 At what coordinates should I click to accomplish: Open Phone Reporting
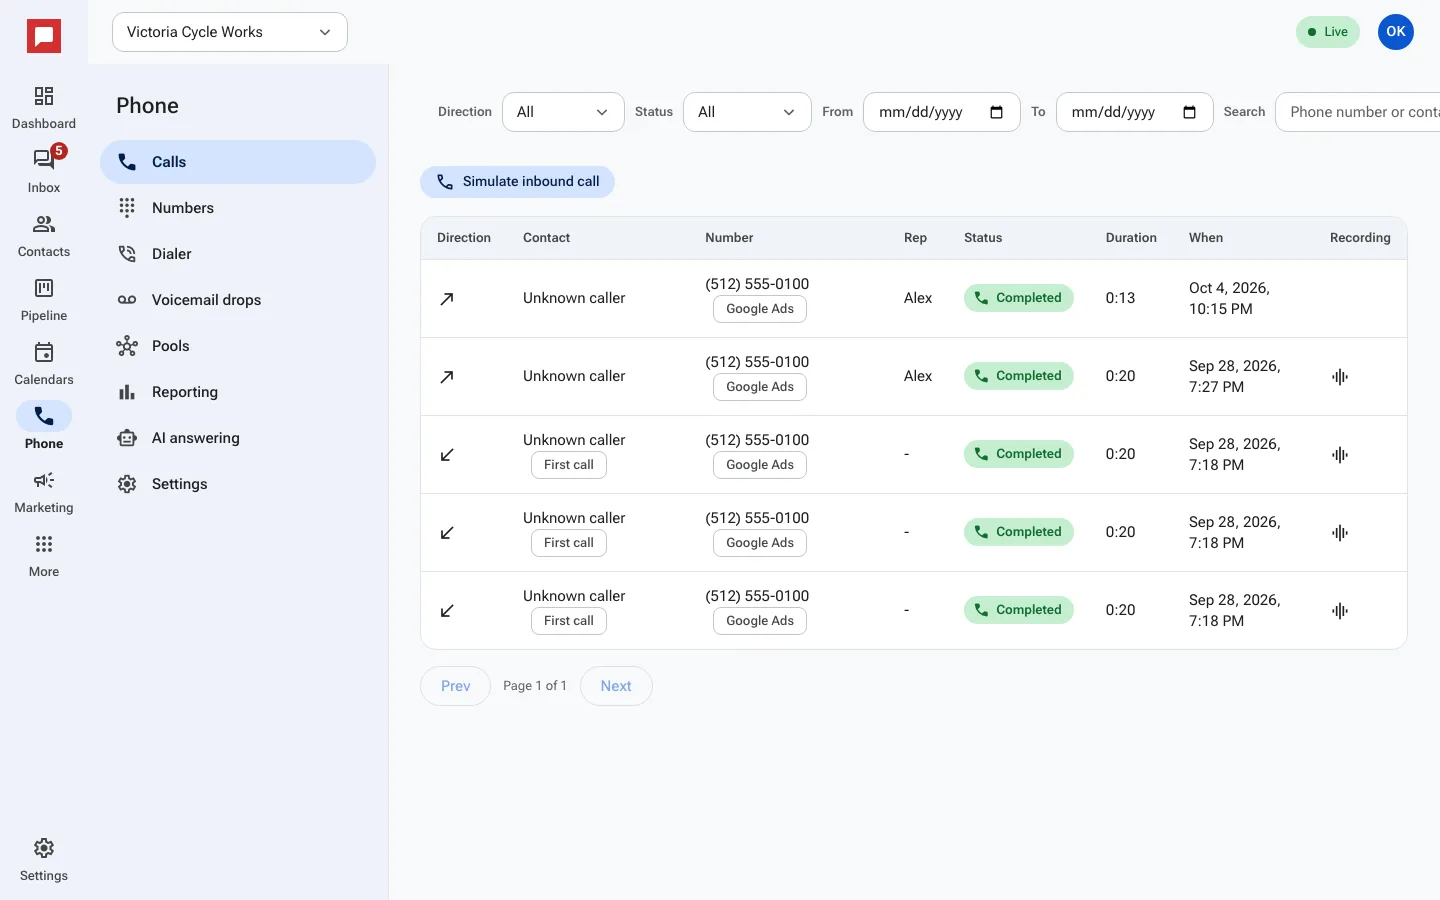pyautogui.click(x=238, y=392)
